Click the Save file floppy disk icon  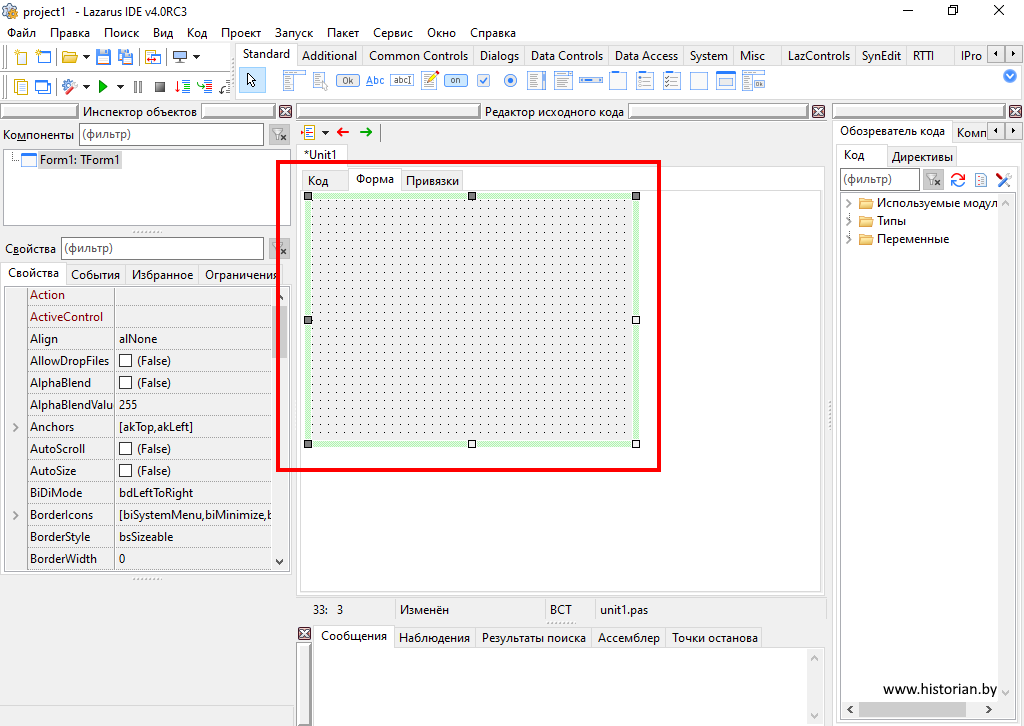click(103, 57)
